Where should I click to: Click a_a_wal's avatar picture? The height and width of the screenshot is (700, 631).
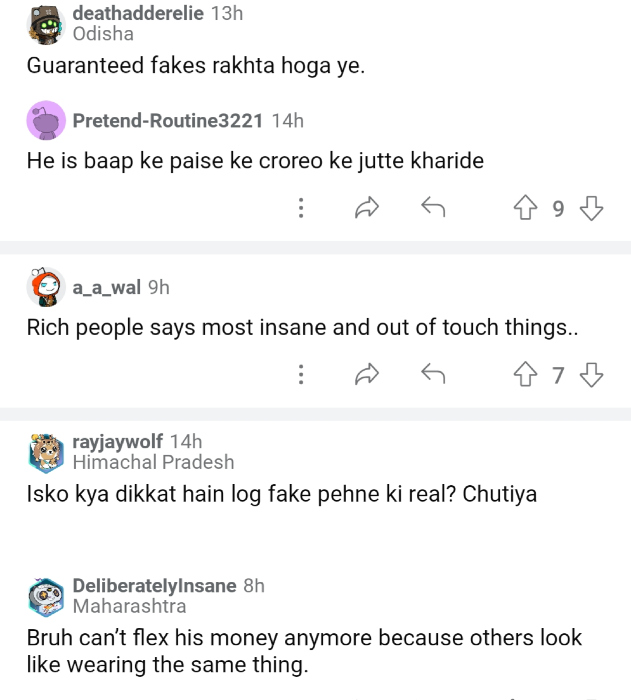tap(46, 288)
